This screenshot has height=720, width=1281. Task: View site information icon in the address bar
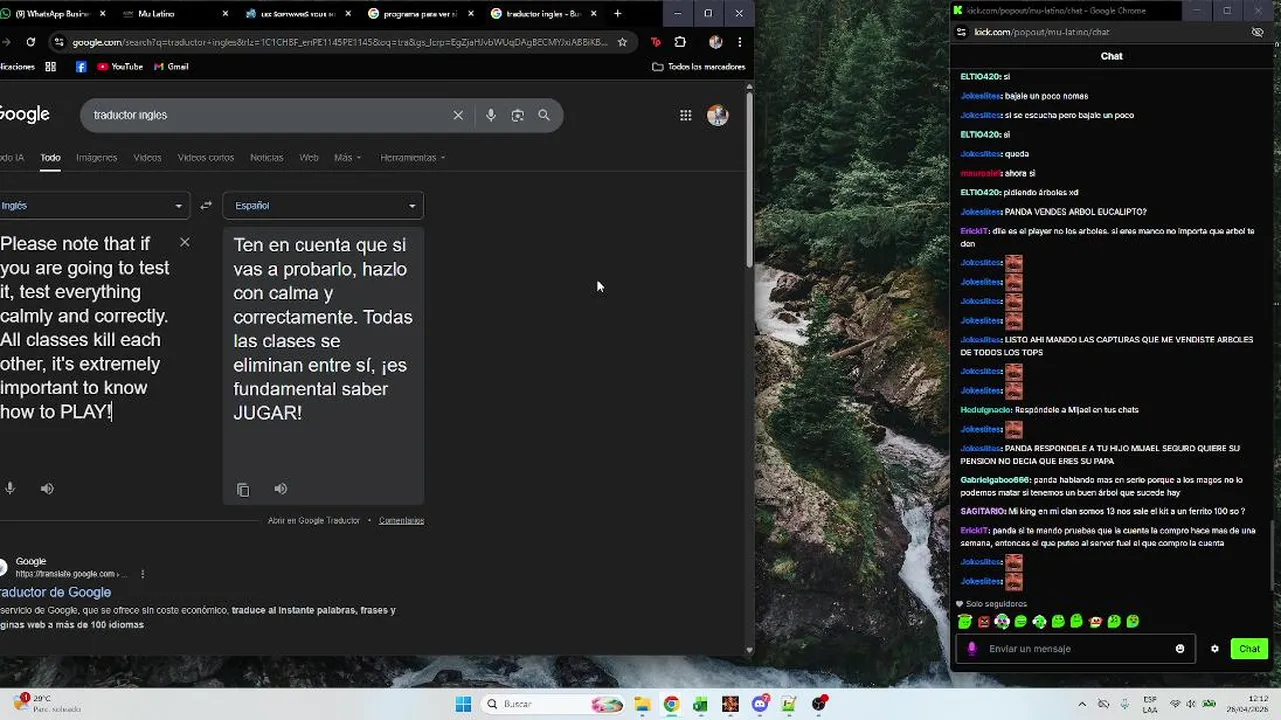pos(60,42)
